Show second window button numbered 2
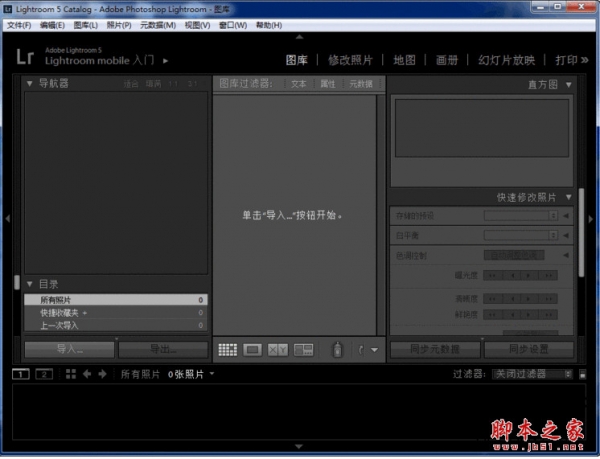600x459 pixels. coord(44,374)
